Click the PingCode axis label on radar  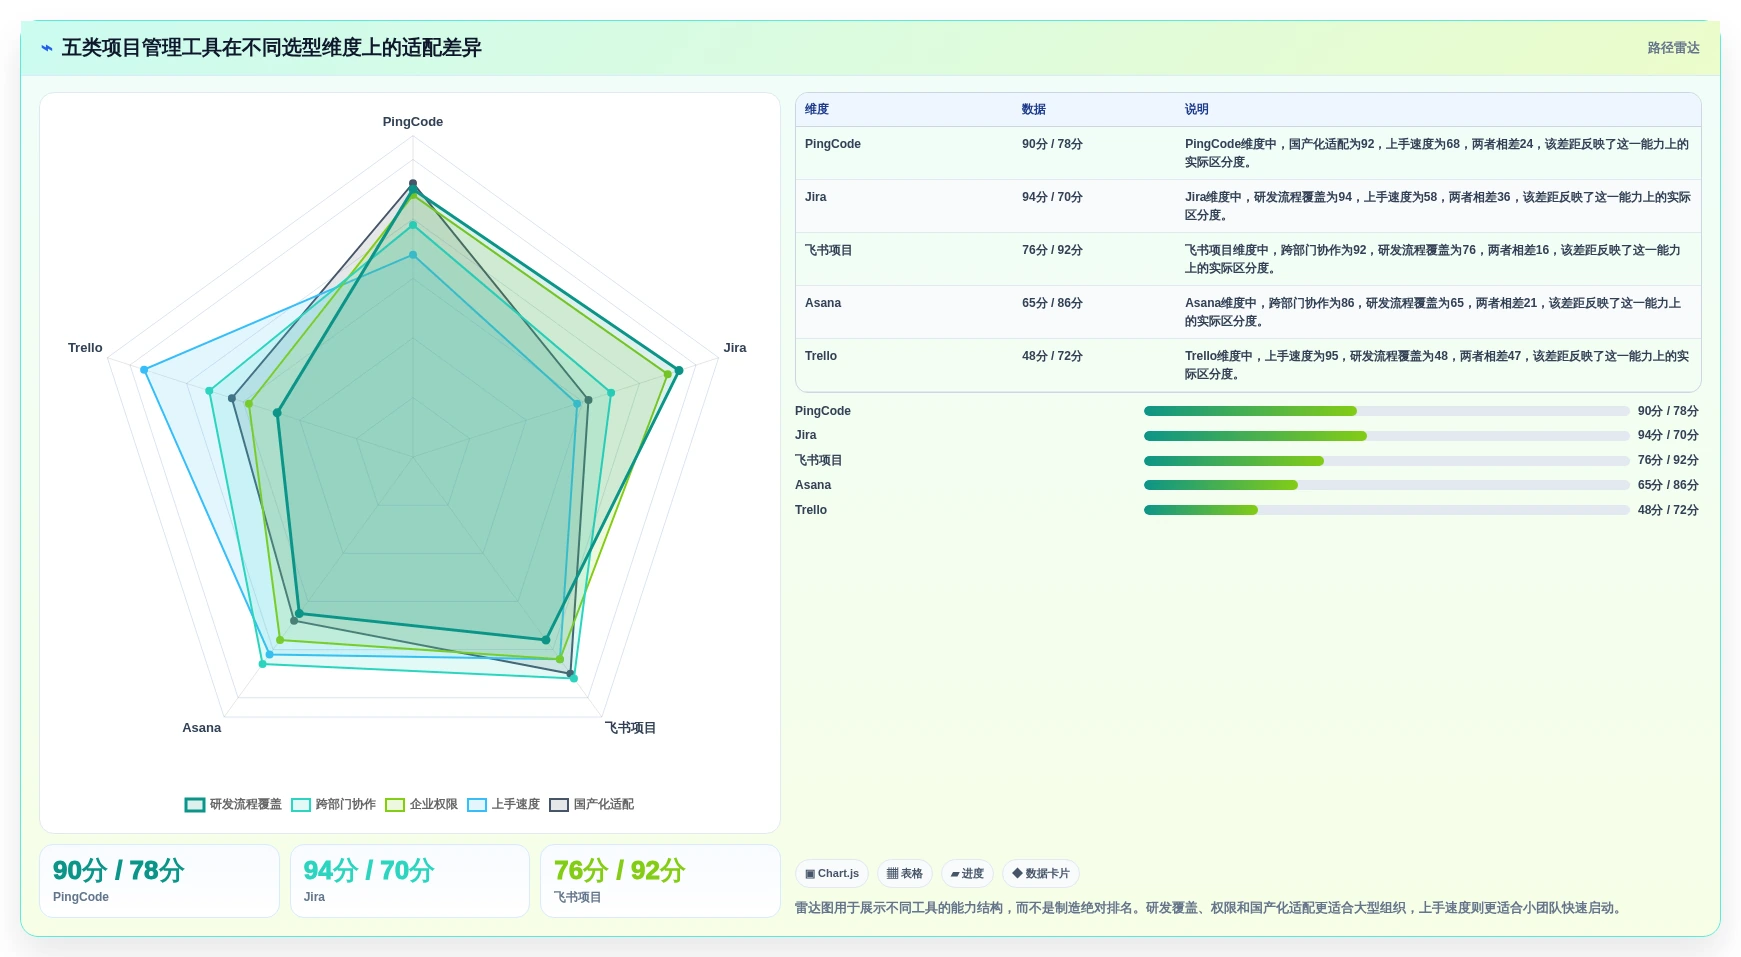(x=413, y=122)
